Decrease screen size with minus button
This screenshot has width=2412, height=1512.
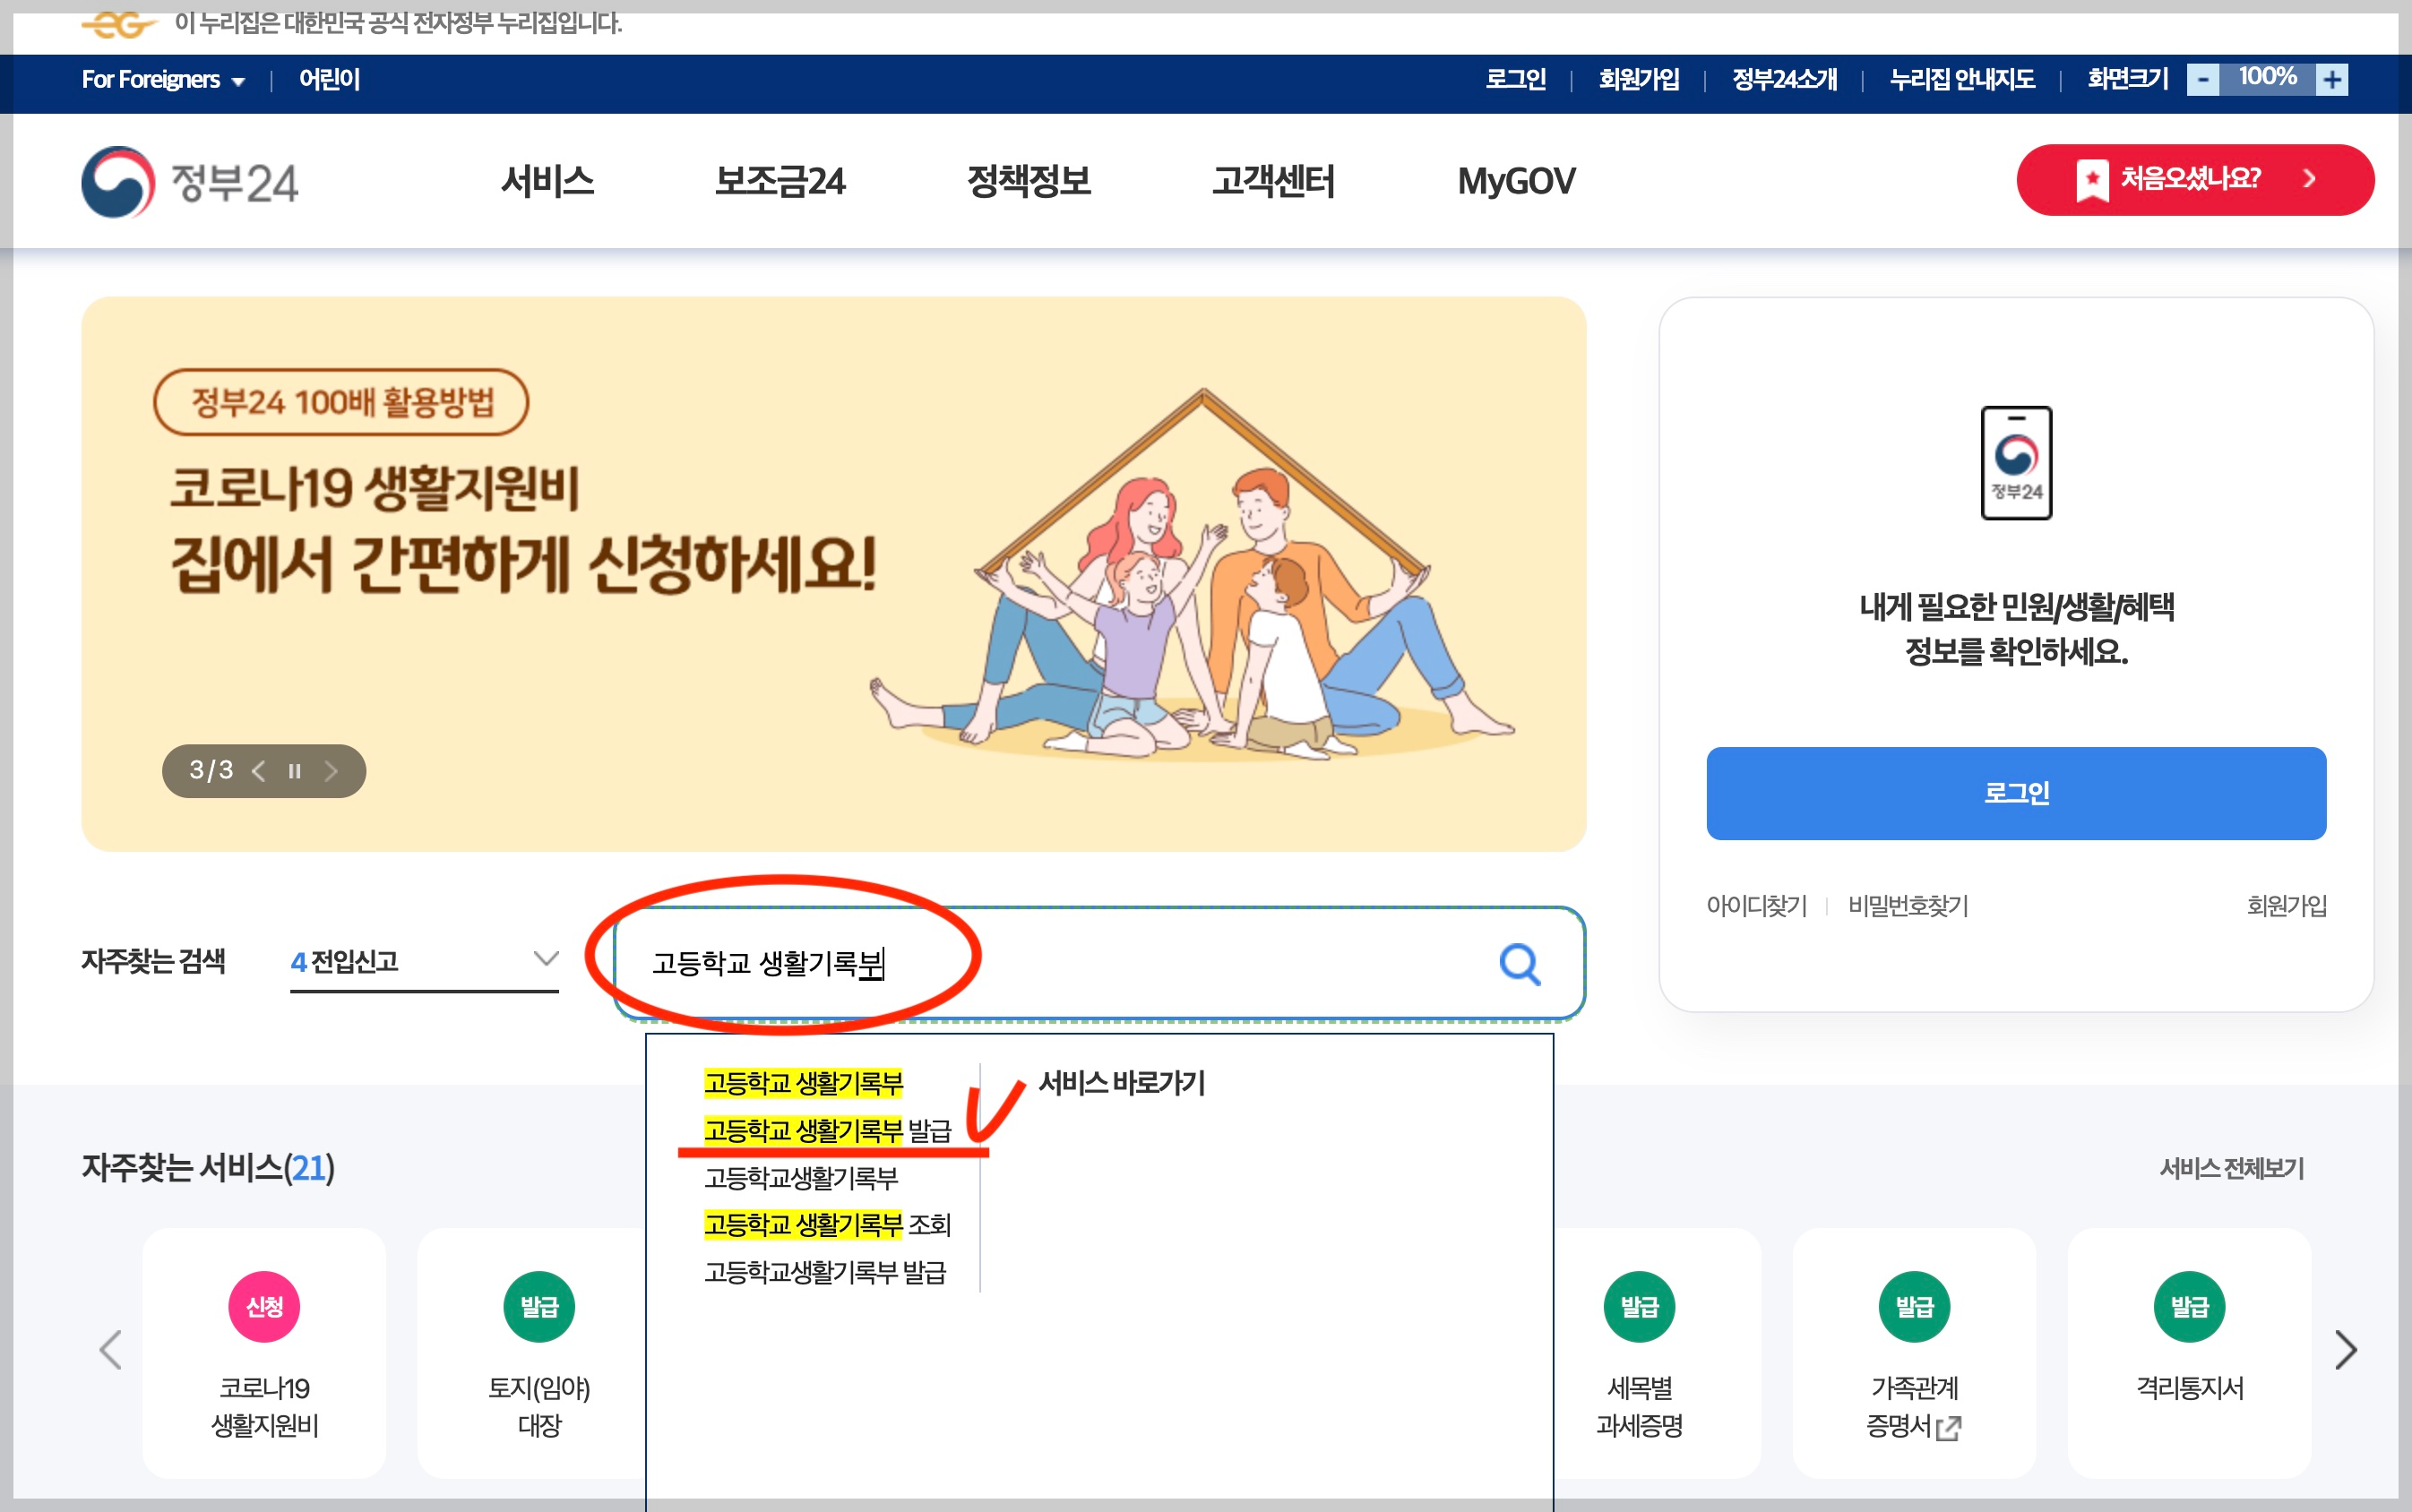coord(2203,80)
